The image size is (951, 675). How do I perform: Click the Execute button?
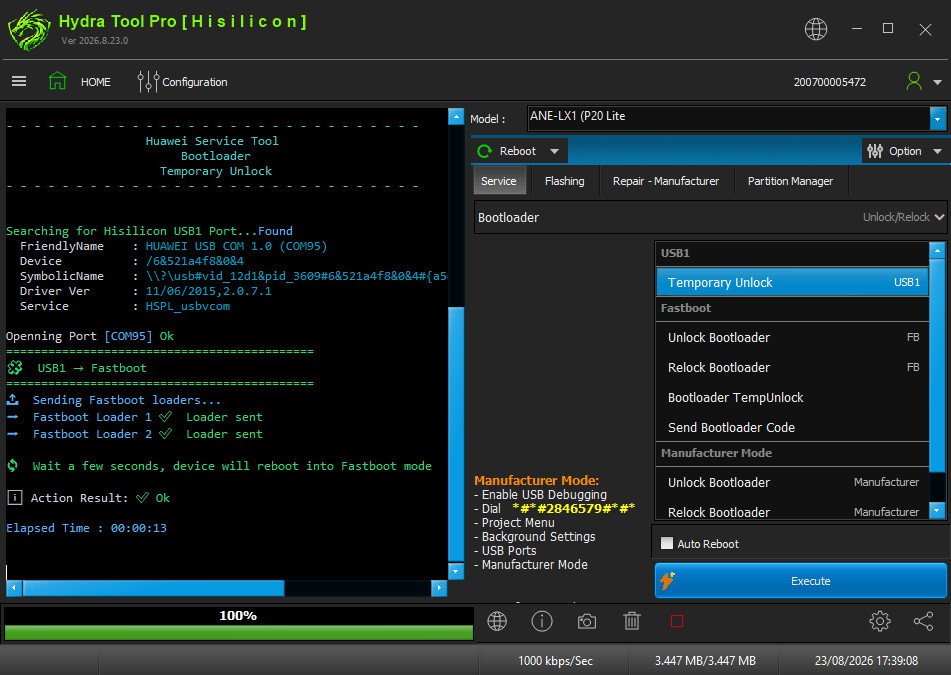[801, 580]
